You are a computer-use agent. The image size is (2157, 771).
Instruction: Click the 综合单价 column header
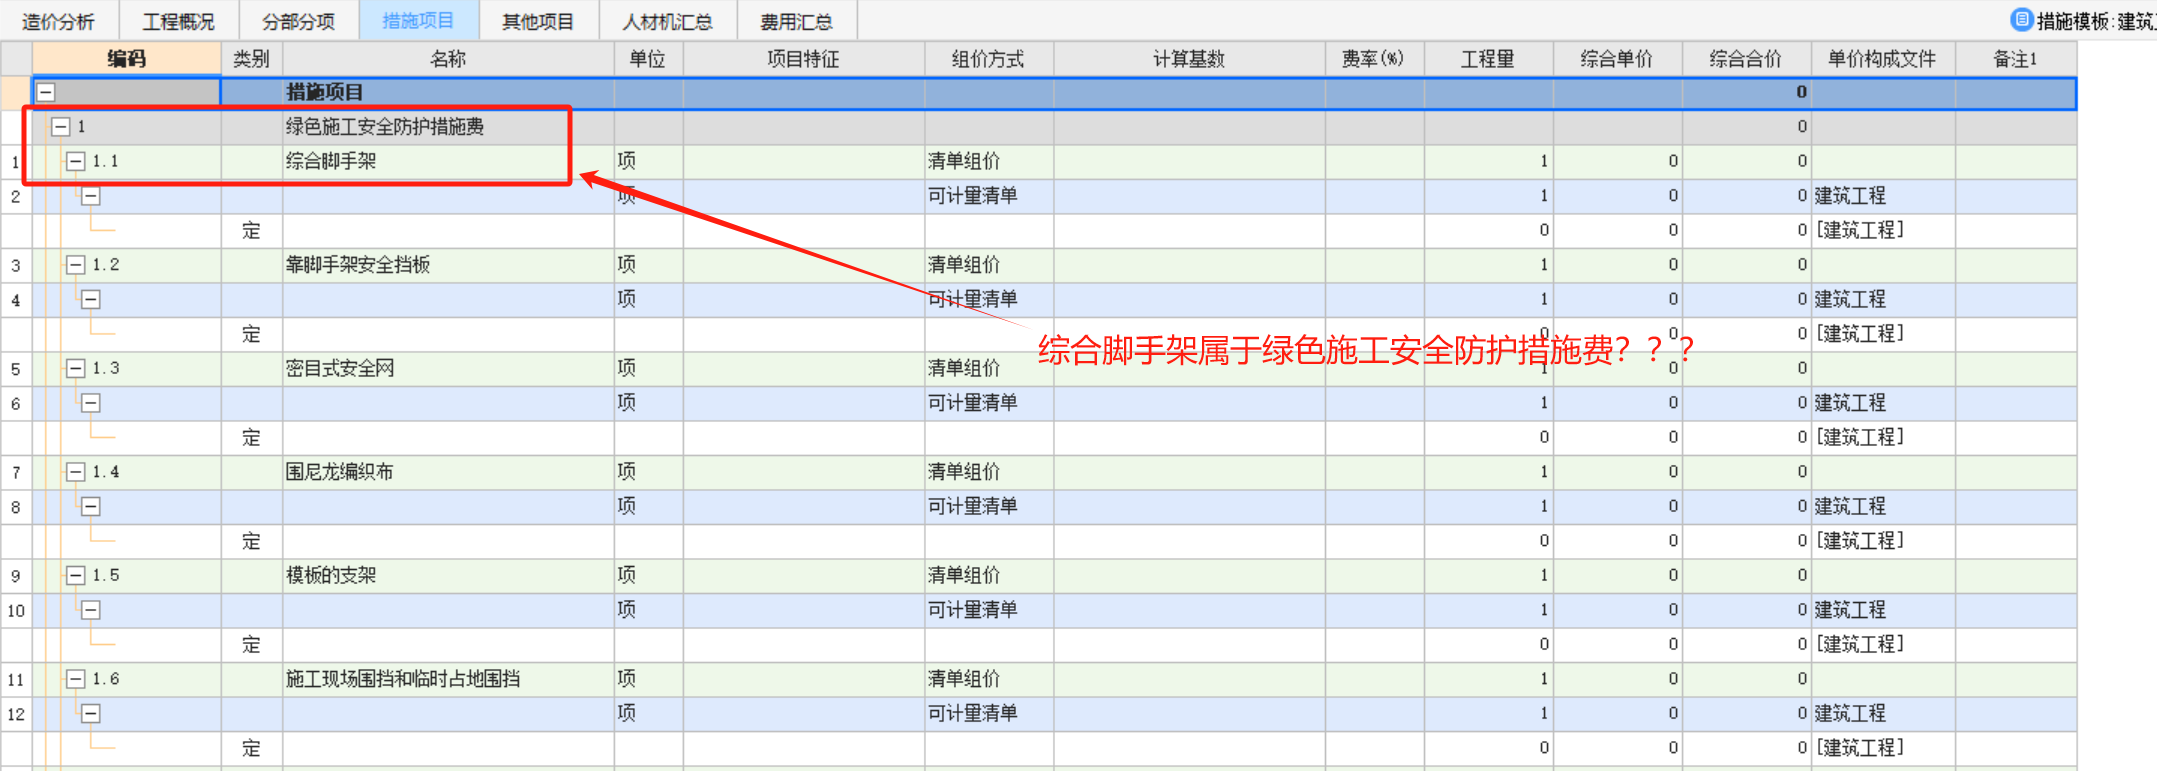coord(1617,59)
